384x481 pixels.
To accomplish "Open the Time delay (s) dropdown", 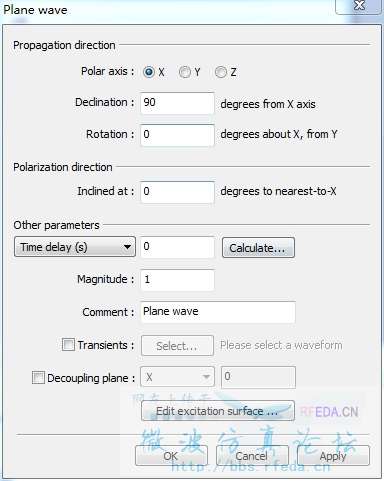I will pyautogui.click(x=75, y=247).
